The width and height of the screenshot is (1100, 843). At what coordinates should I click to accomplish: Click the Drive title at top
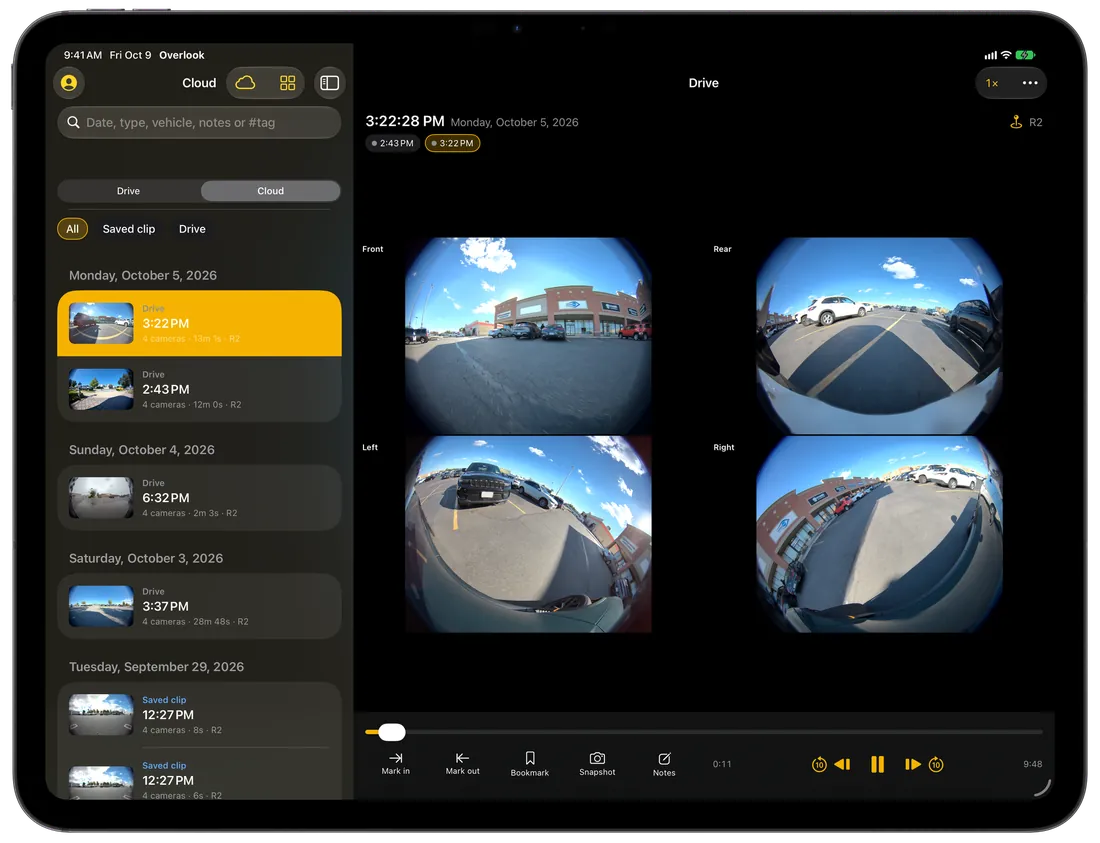[704, 83]
